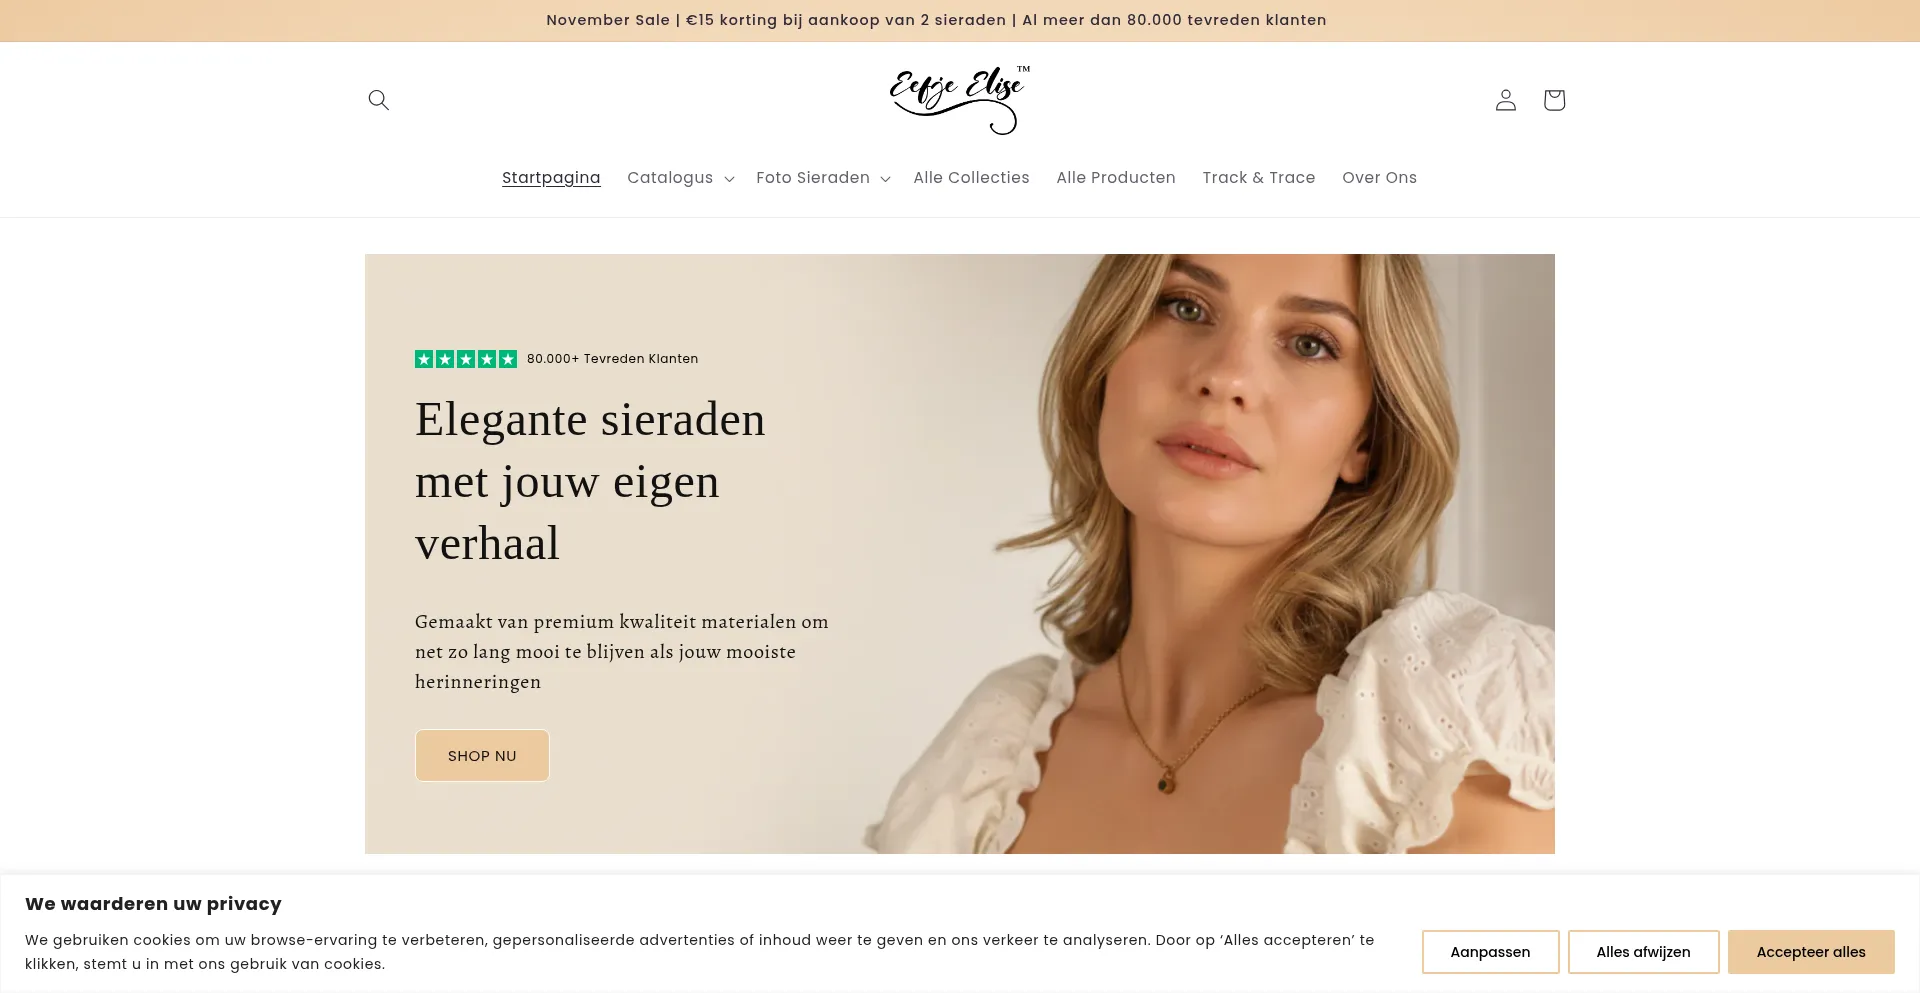Viewport: 1920px width, 993px height.
Task: Expand the Catalogus dropdown menu
Action: (680, 178)
